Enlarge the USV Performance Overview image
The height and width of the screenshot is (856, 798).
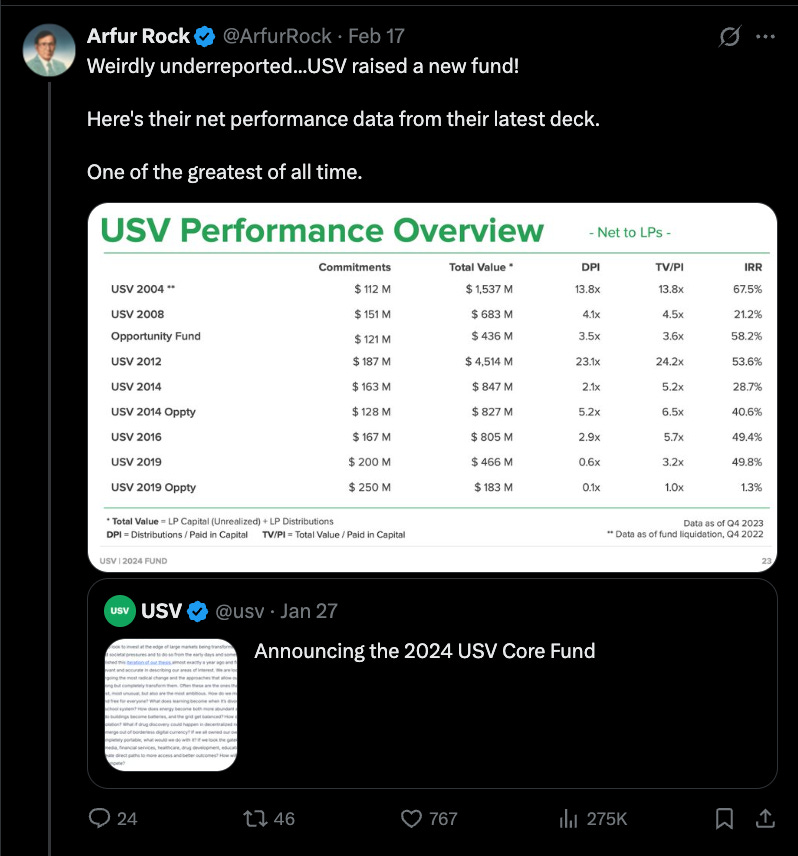pyautogui.click(x=430, y=385)
